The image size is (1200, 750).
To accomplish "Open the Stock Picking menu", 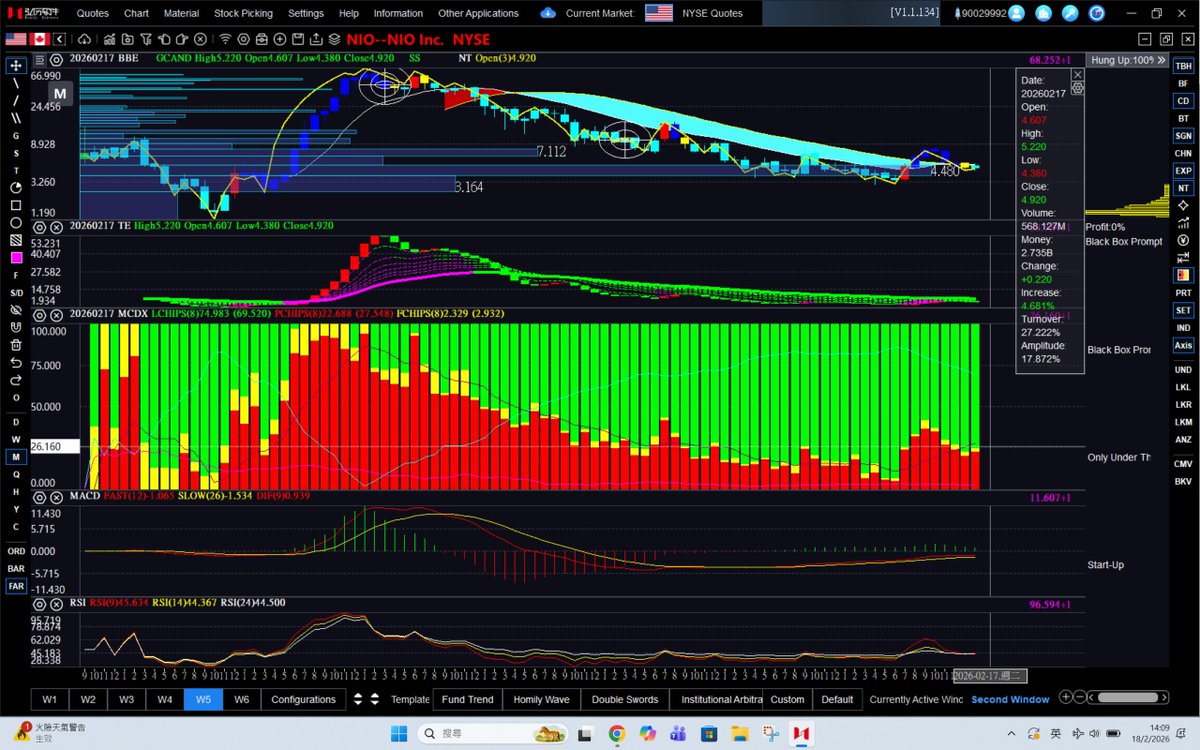I will click(x=243, y=13).
